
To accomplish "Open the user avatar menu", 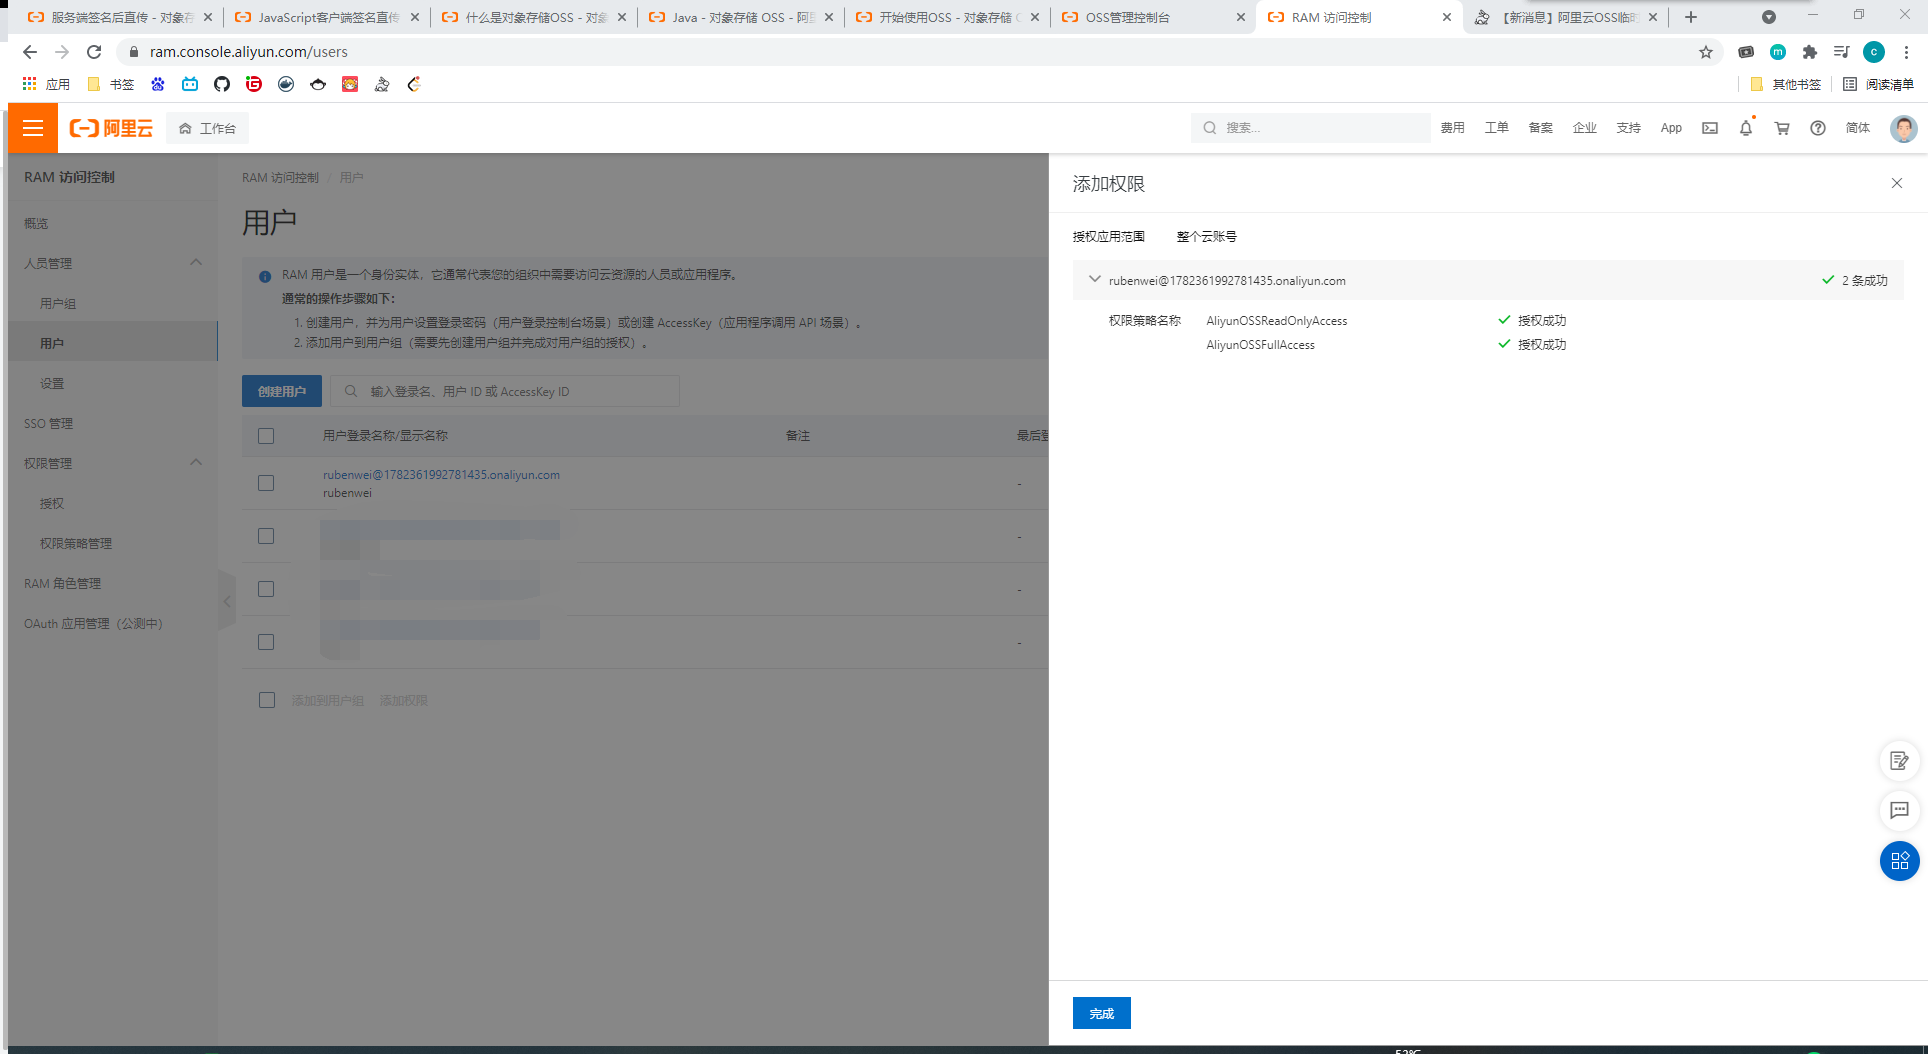I will point(1903,128).
